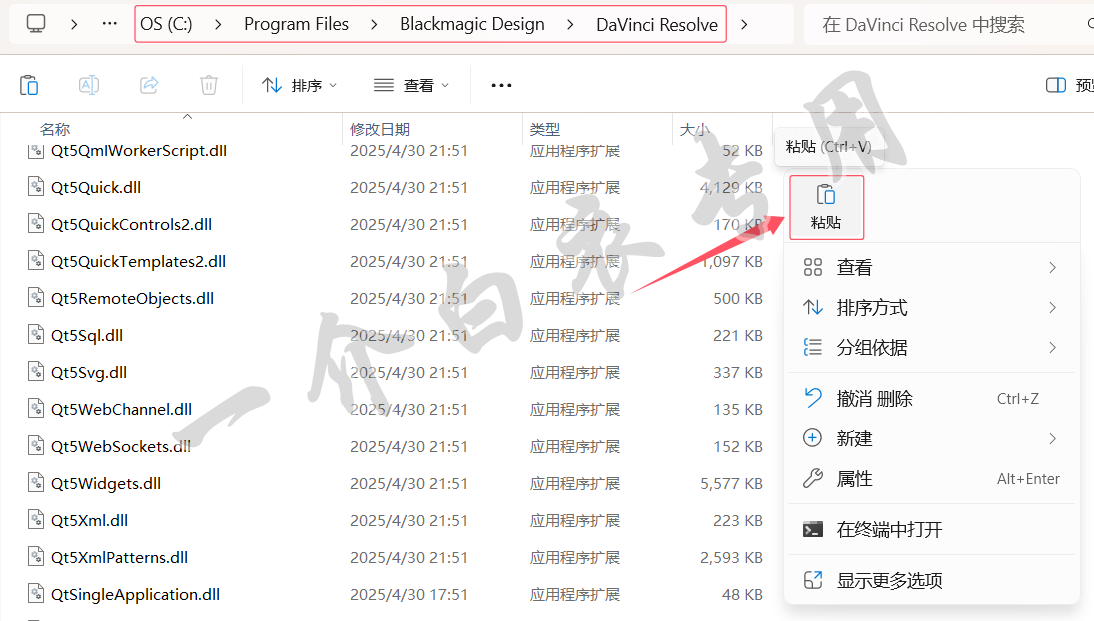Focus the 在 DaVinci Resolve 中搜索 search box

[949, 24]
